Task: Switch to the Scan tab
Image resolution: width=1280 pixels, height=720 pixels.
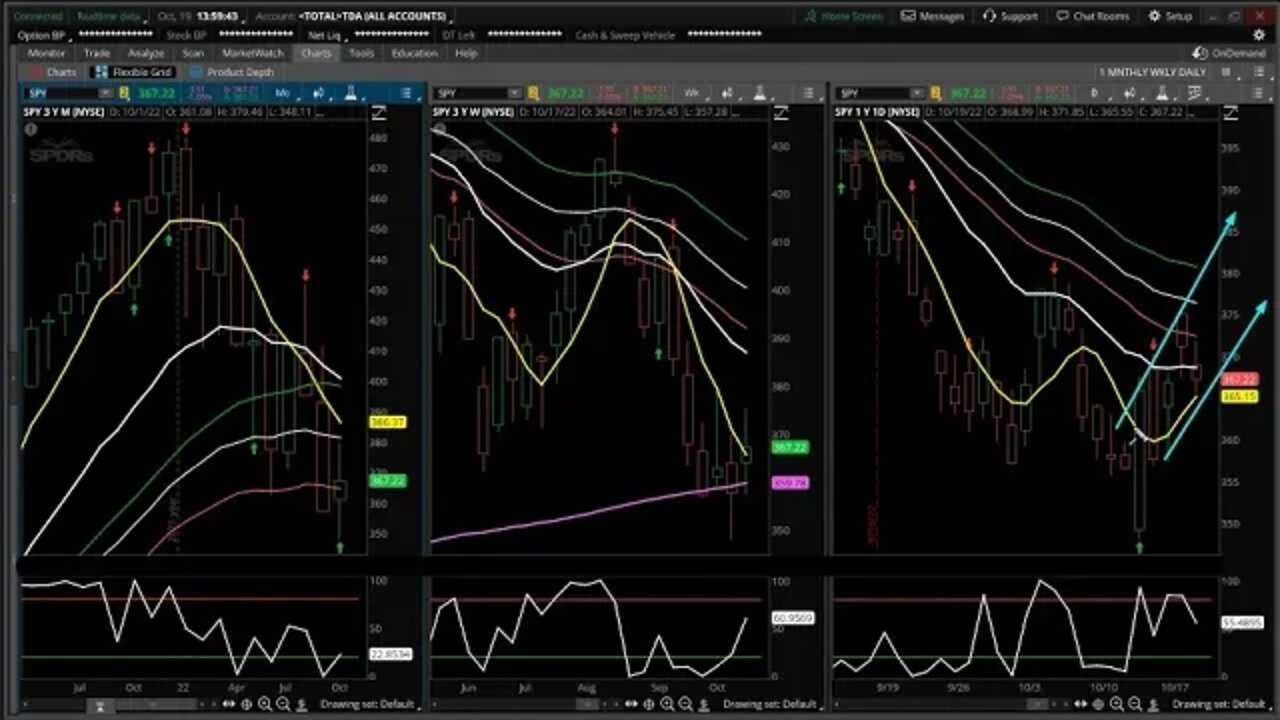Action: pos(193,53)
